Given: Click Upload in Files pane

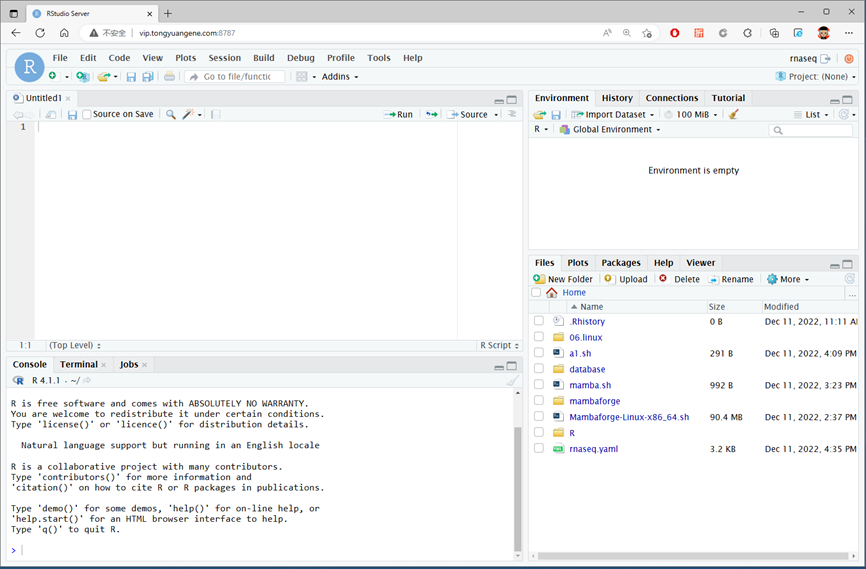Looking at the screenshot, I should click(x=626, y=279).
